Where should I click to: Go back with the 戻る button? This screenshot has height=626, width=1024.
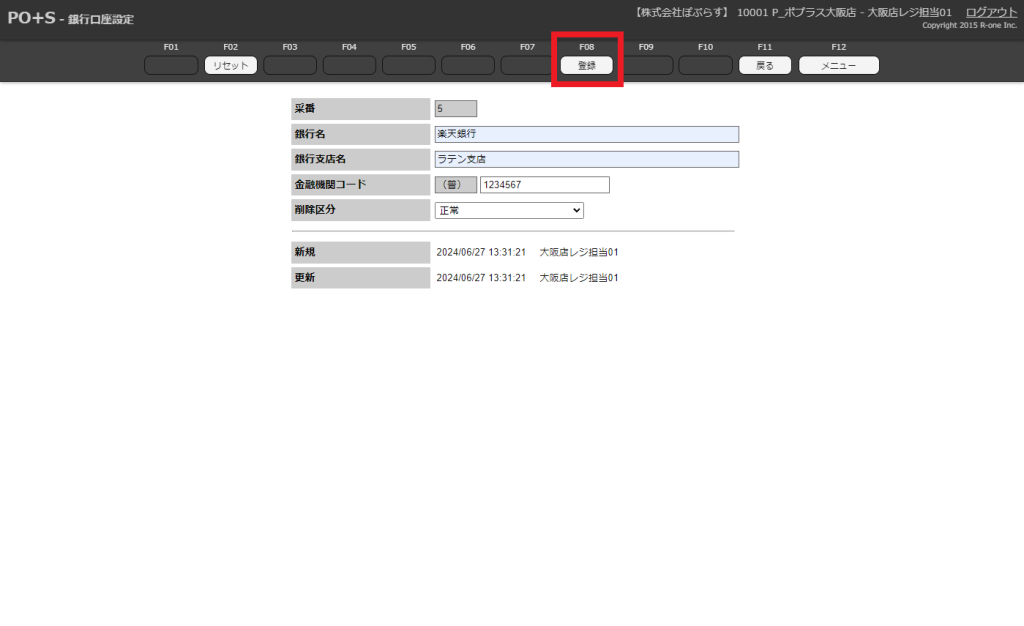(x=765, y=65)
